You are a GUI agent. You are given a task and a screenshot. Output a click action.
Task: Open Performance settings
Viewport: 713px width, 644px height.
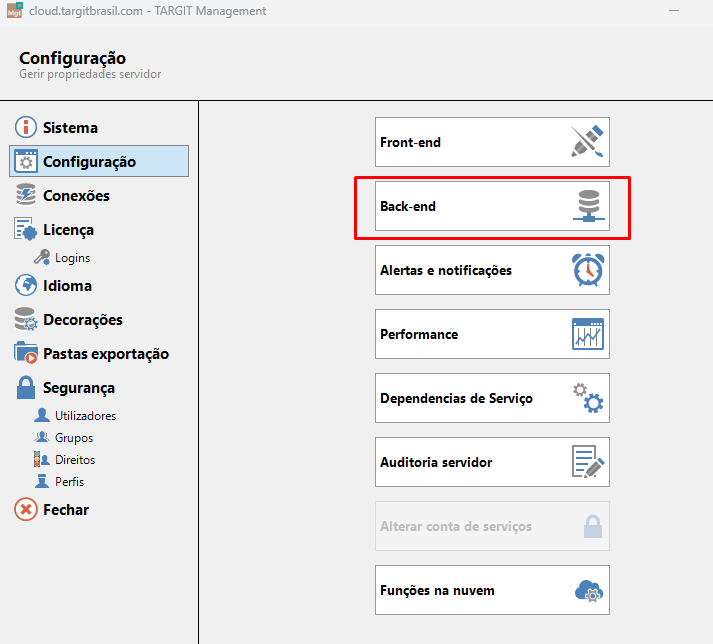[x=492, y=334]
